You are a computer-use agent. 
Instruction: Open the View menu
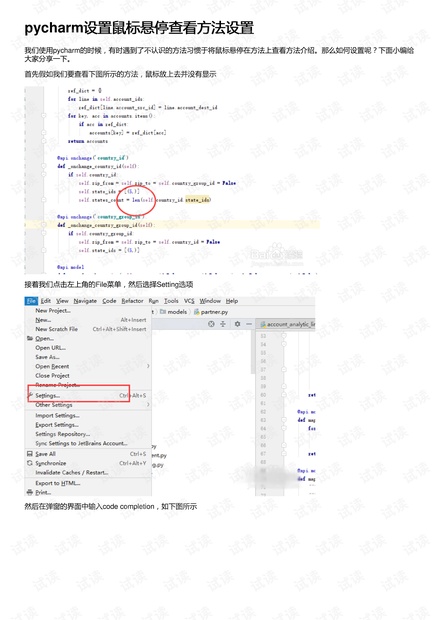tap(62, 301)
